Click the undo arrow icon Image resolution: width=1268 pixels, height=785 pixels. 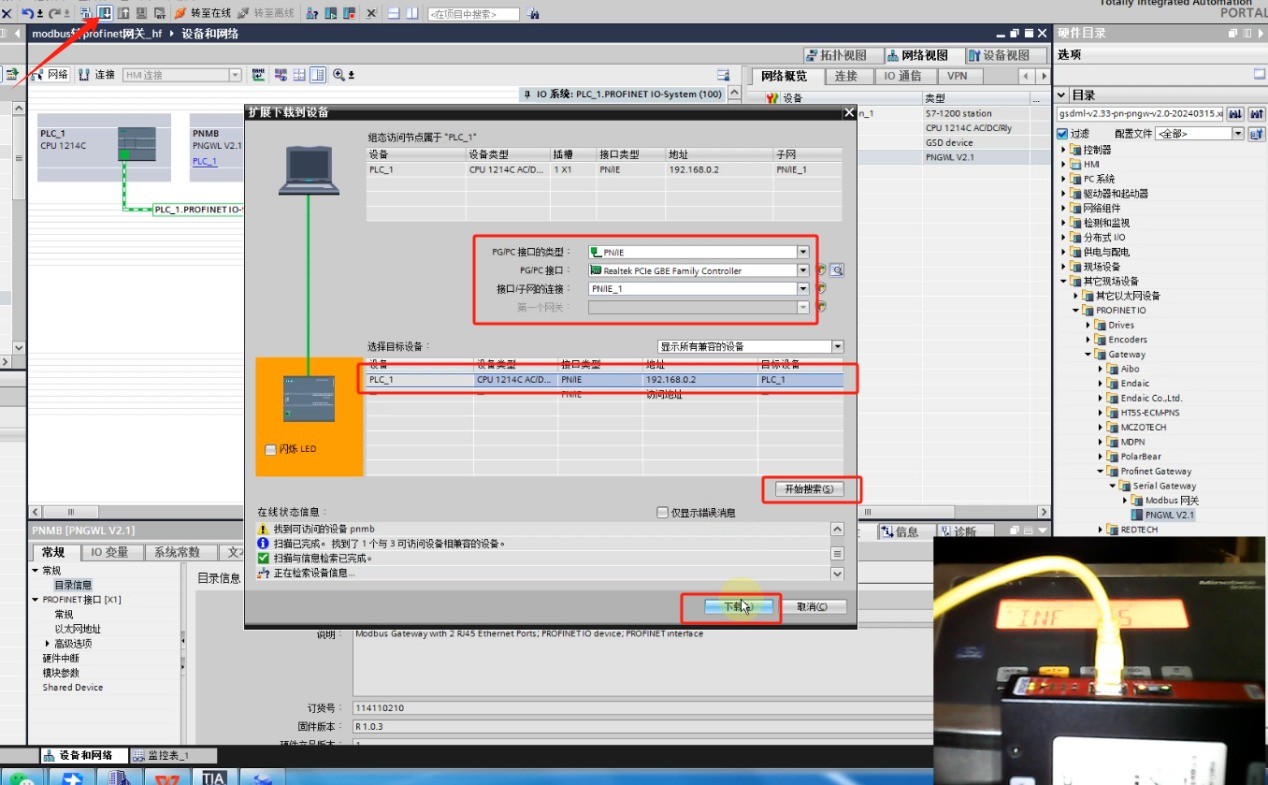(x=27, y=13)
